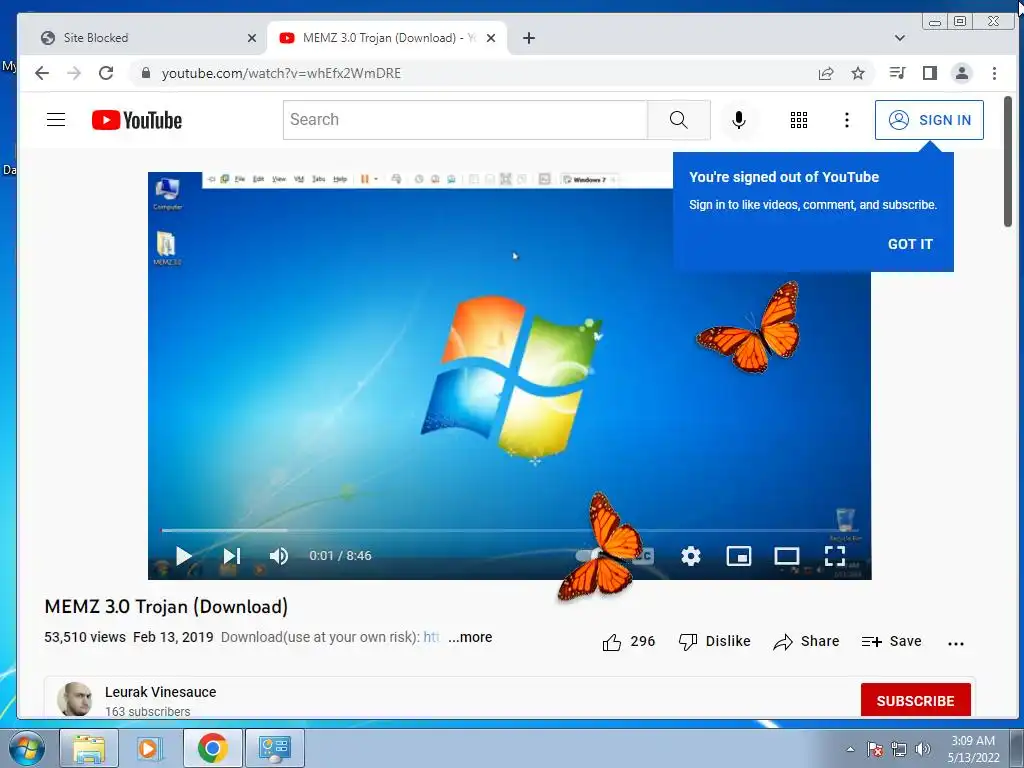Open the download link in the description

tap(432, 637)
